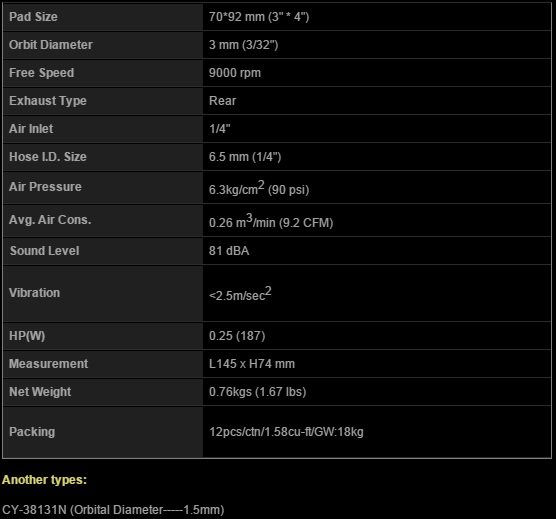Select the 'L145 x H74 mm' value
Viewport: 556px width, 519px height.
click(252, 364)
